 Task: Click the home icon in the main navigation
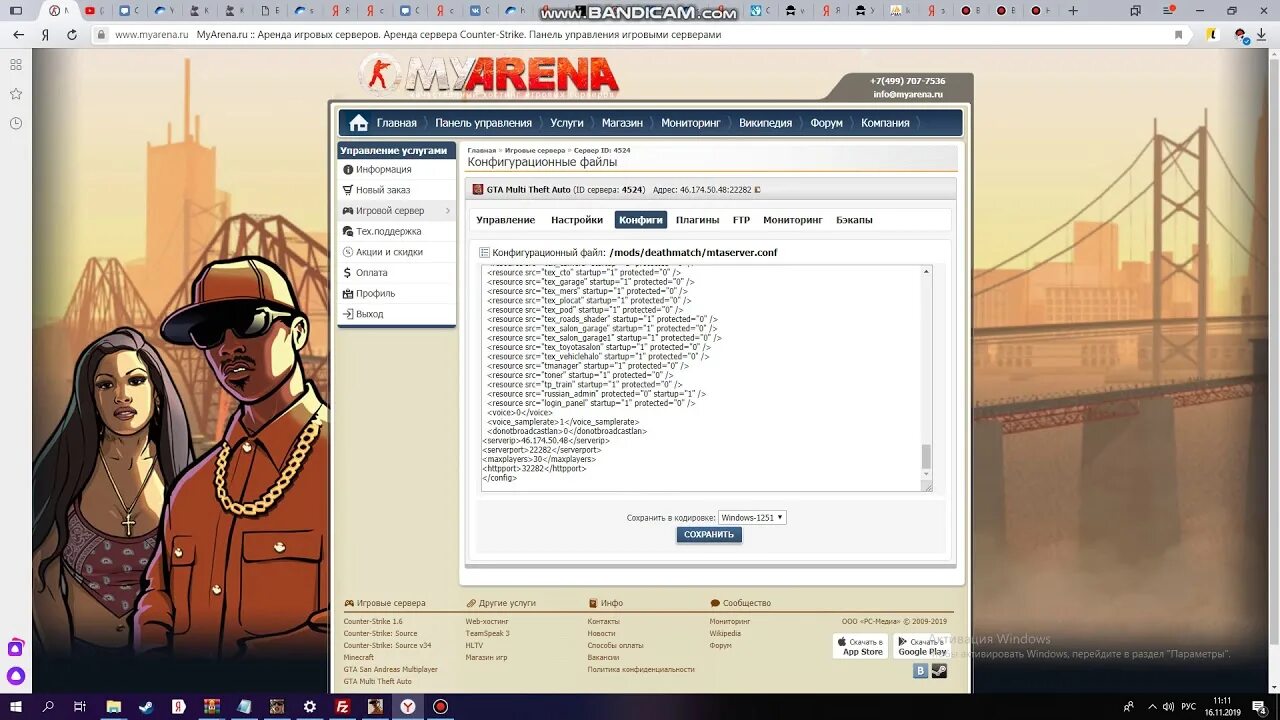click(358, 123)
